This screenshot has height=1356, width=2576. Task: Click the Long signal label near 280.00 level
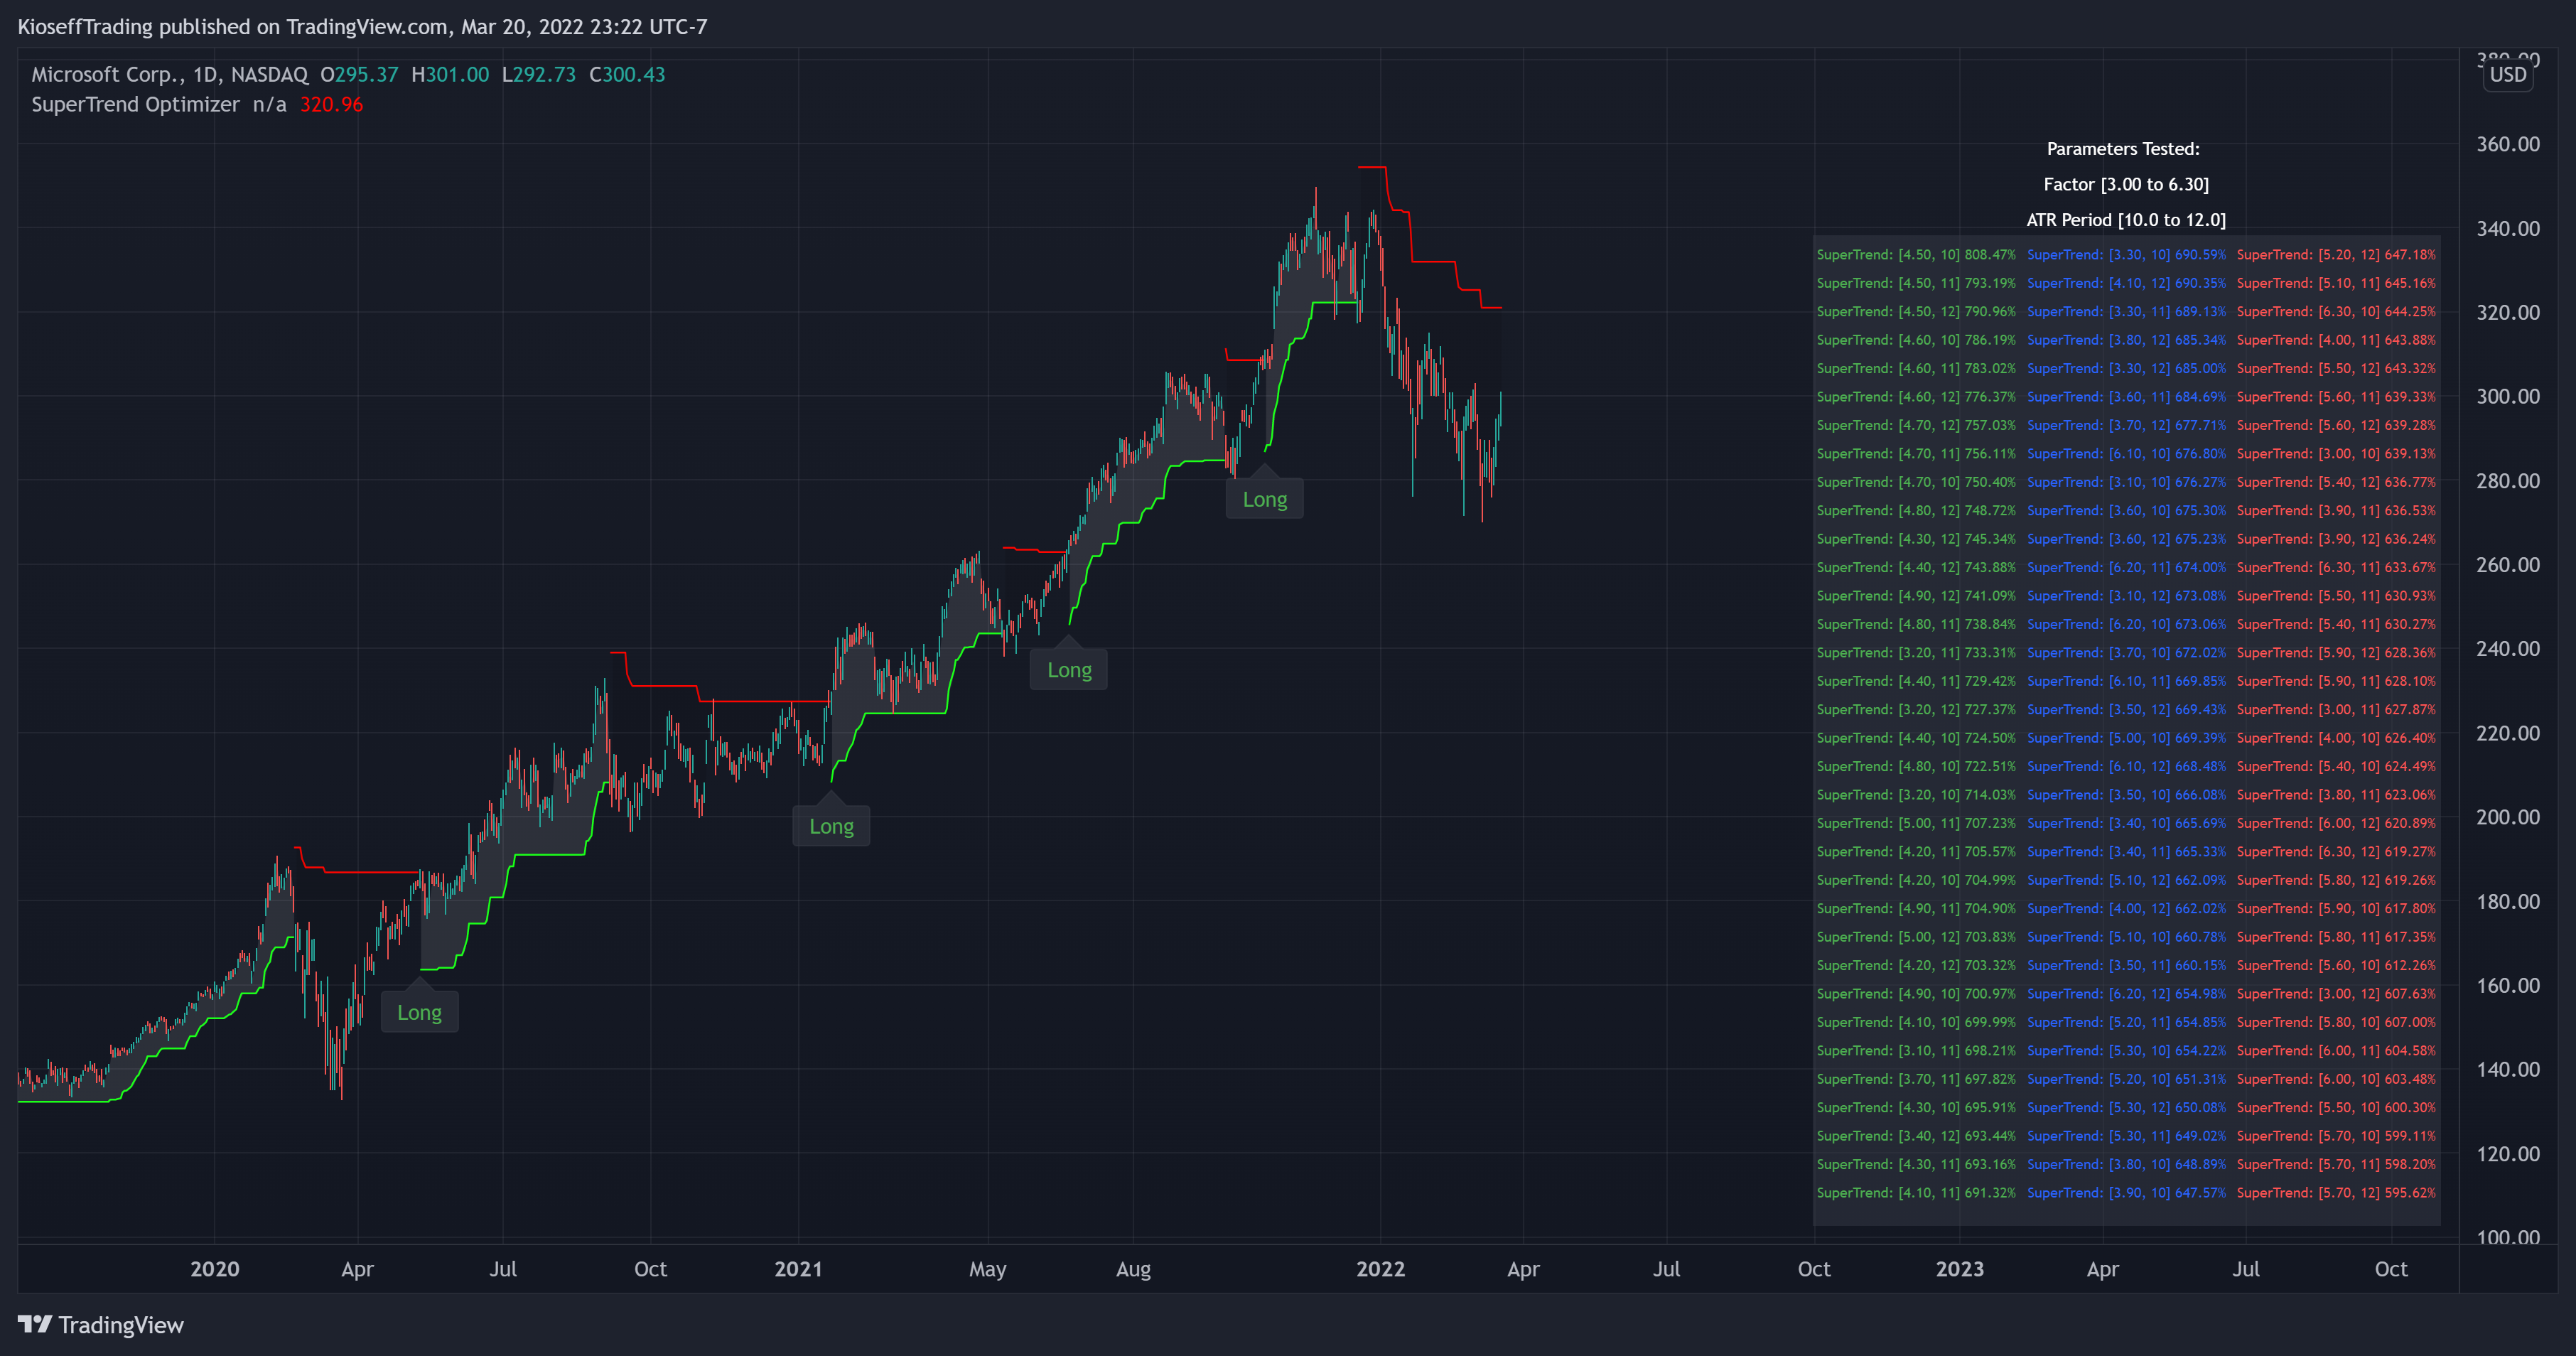click(1265, 499)
